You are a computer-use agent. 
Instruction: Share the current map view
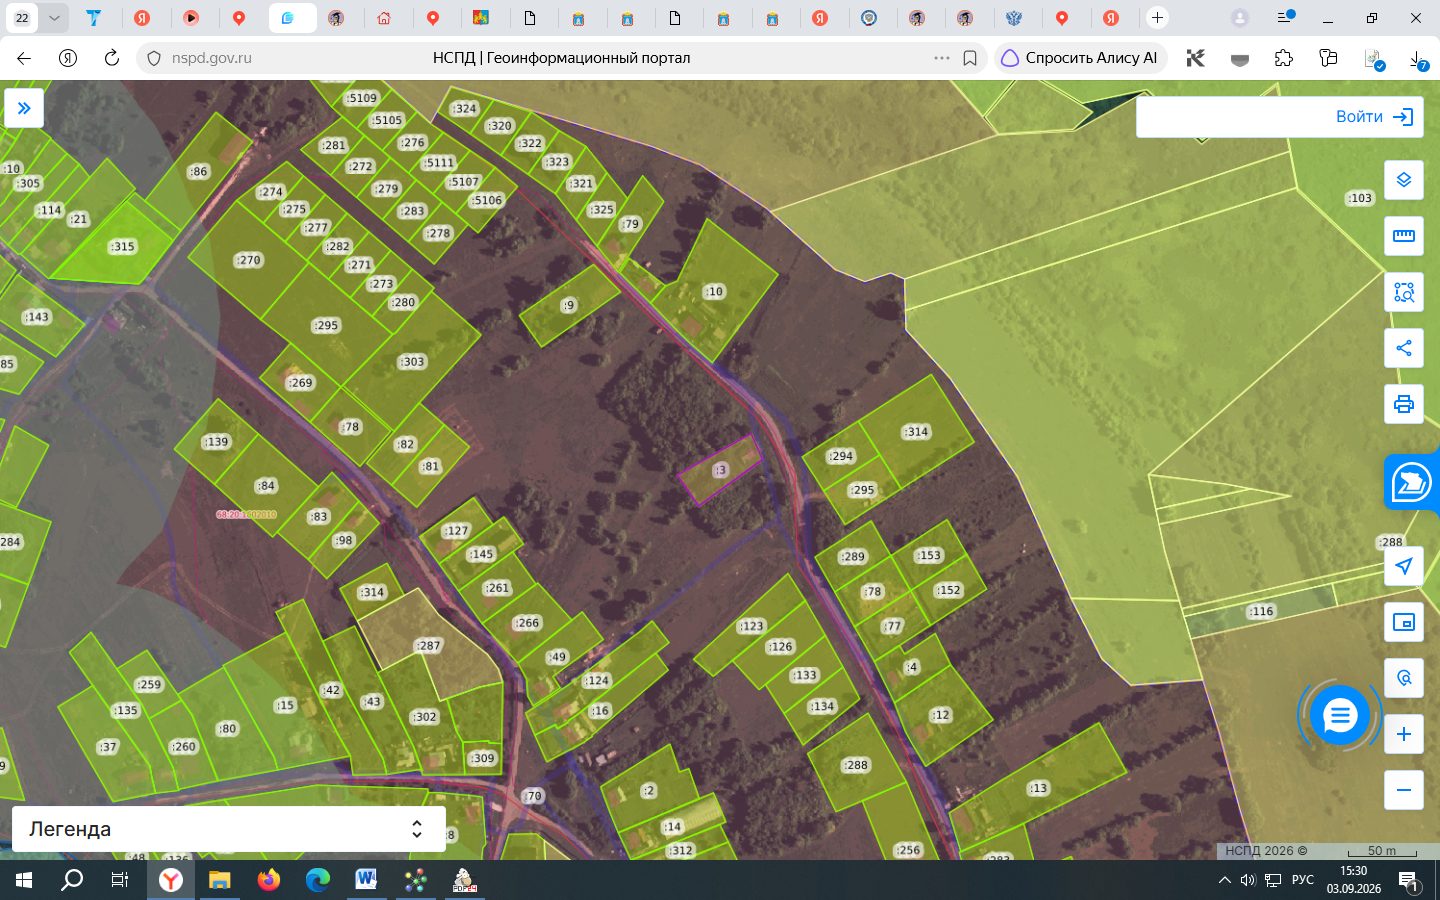pos(1404,348)
